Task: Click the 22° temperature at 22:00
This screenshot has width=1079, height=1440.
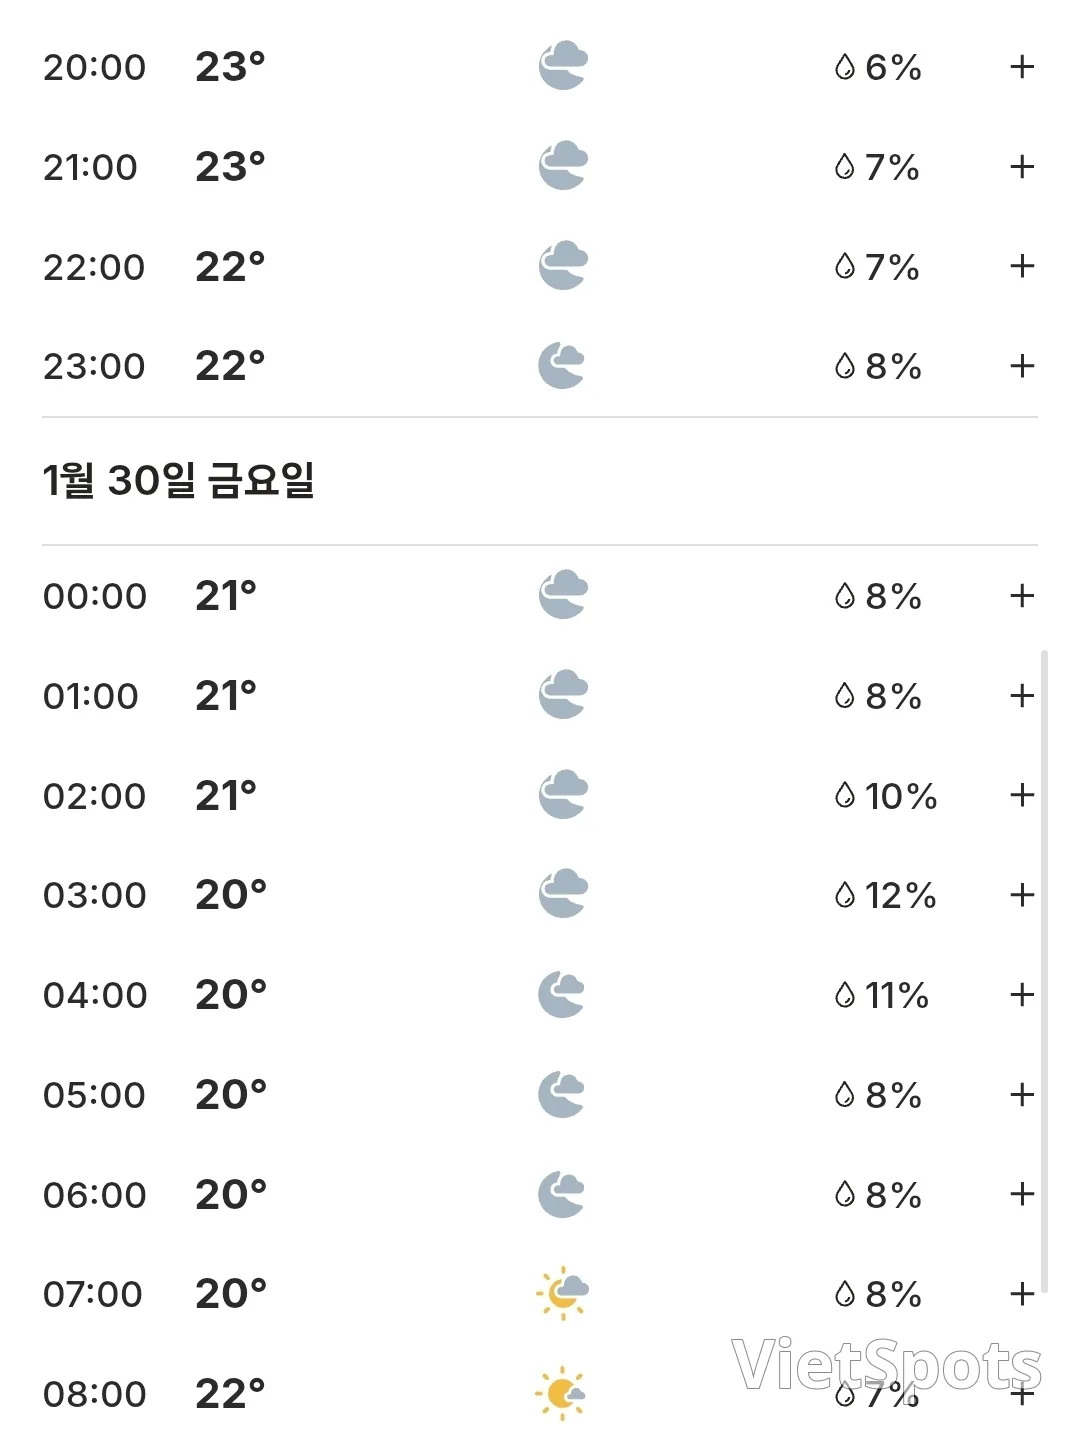Action: click(230, 266)
